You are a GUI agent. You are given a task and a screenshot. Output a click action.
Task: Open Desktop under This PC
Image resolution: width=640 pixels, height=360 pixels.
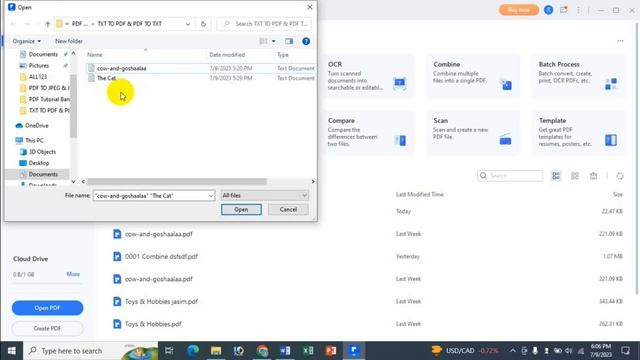click(x=39, y=163)
